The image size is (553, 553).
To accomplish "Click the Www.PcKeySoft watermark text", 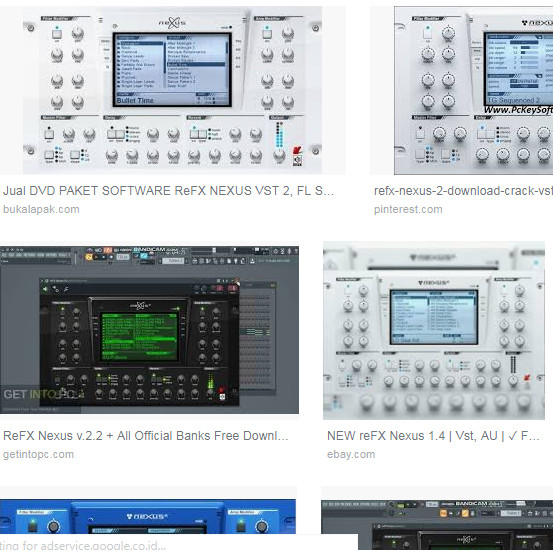I will click(x=518, y=110).
